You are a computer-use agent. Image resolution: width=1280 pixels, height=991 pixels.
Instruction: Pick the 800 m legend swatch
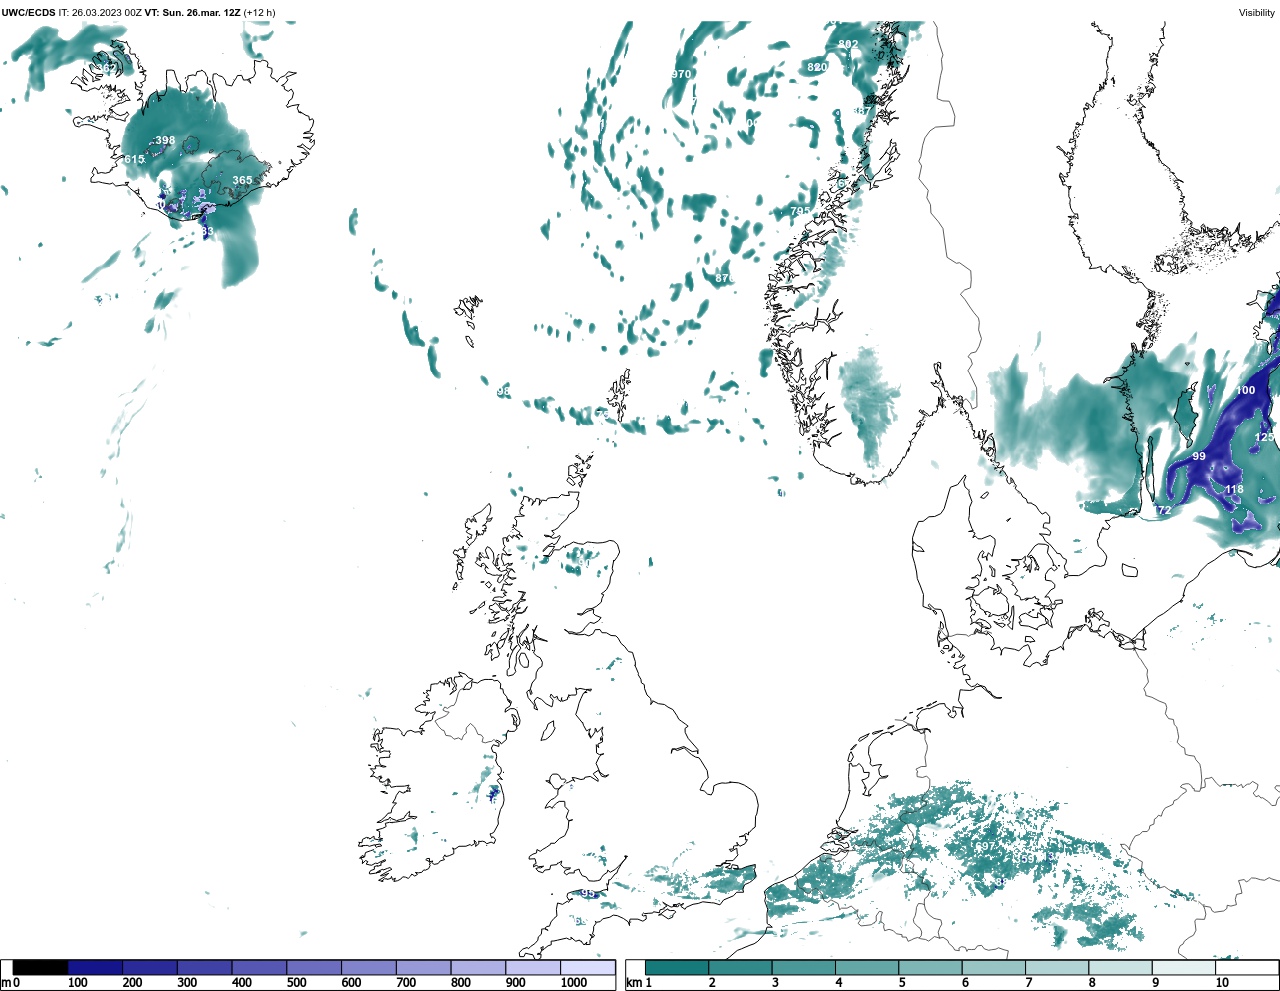pyautogui.click(x=478, y=968)
